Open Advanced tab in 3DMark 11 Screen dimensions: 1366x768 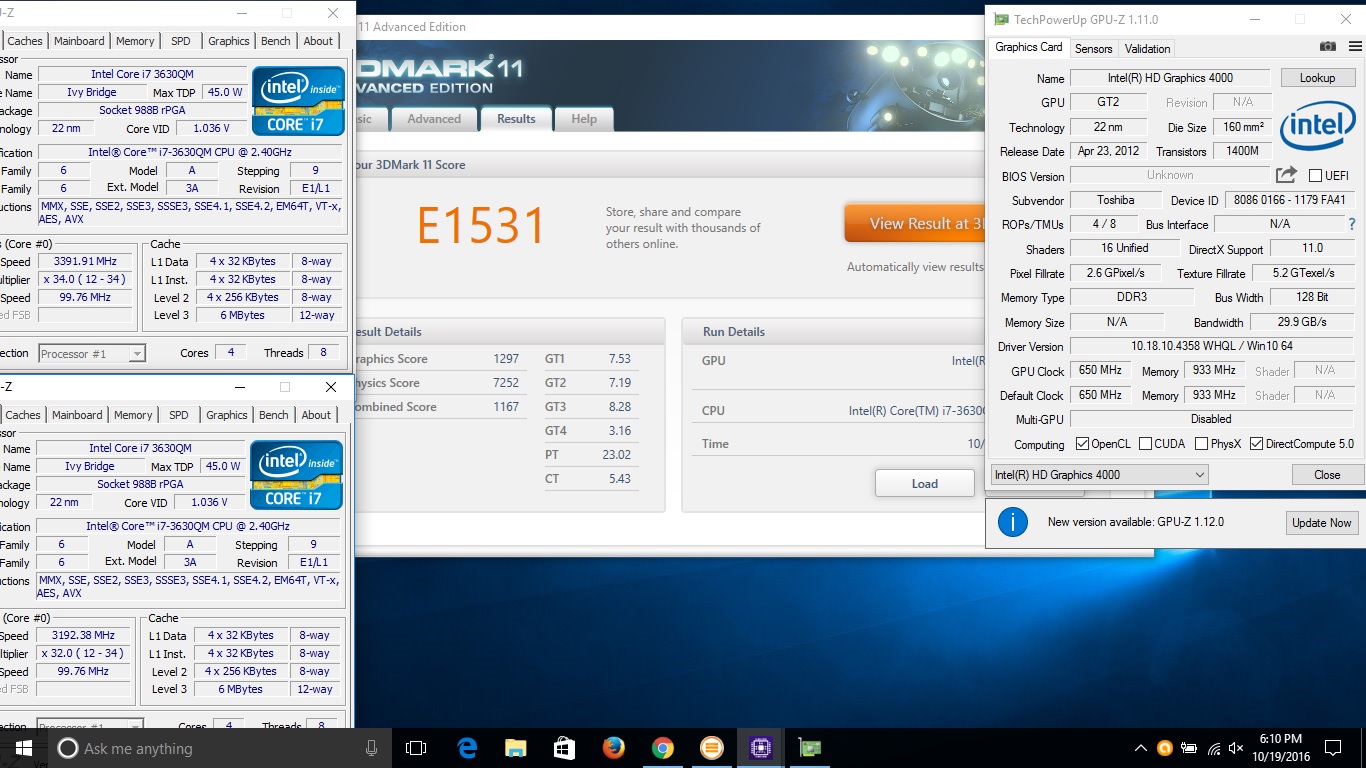(x=434, y=118)
